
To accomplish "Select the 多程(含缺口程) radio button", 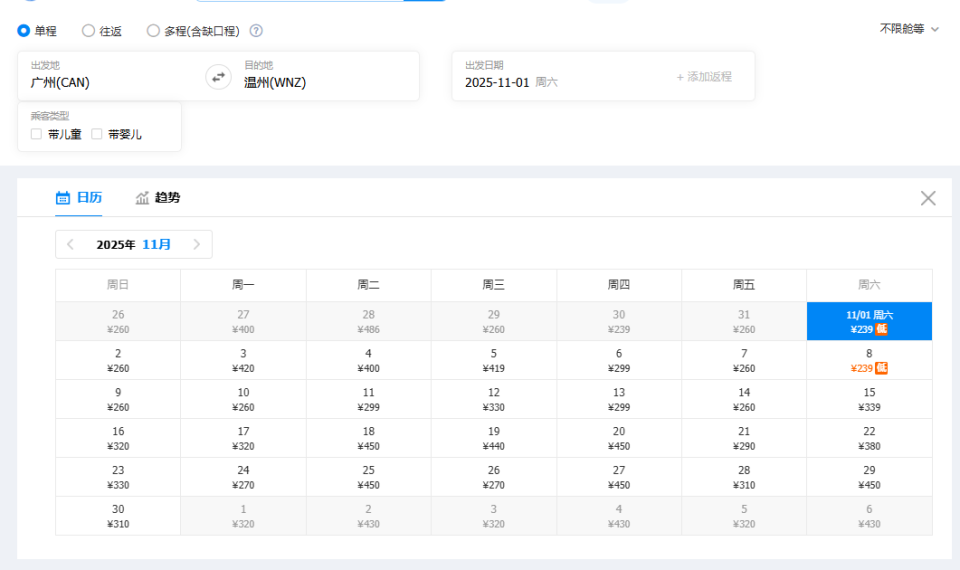I will coord(153,31).
